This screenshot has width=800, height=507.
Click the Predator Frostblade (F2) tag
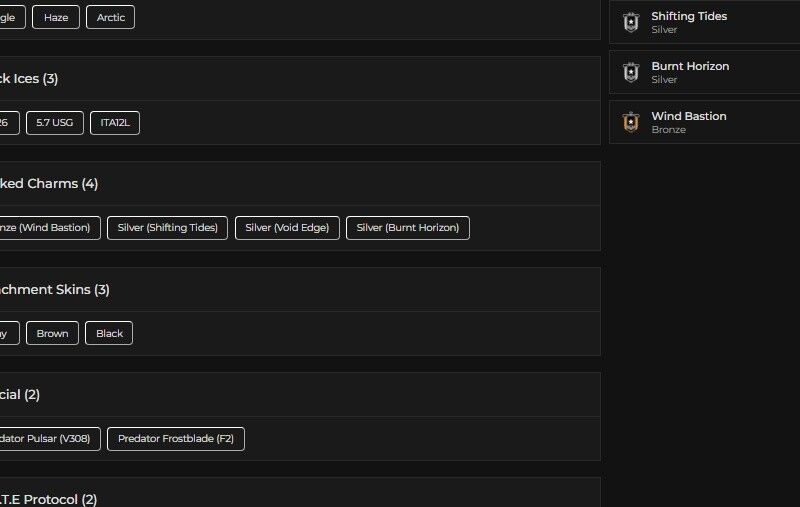pos(175,438)
